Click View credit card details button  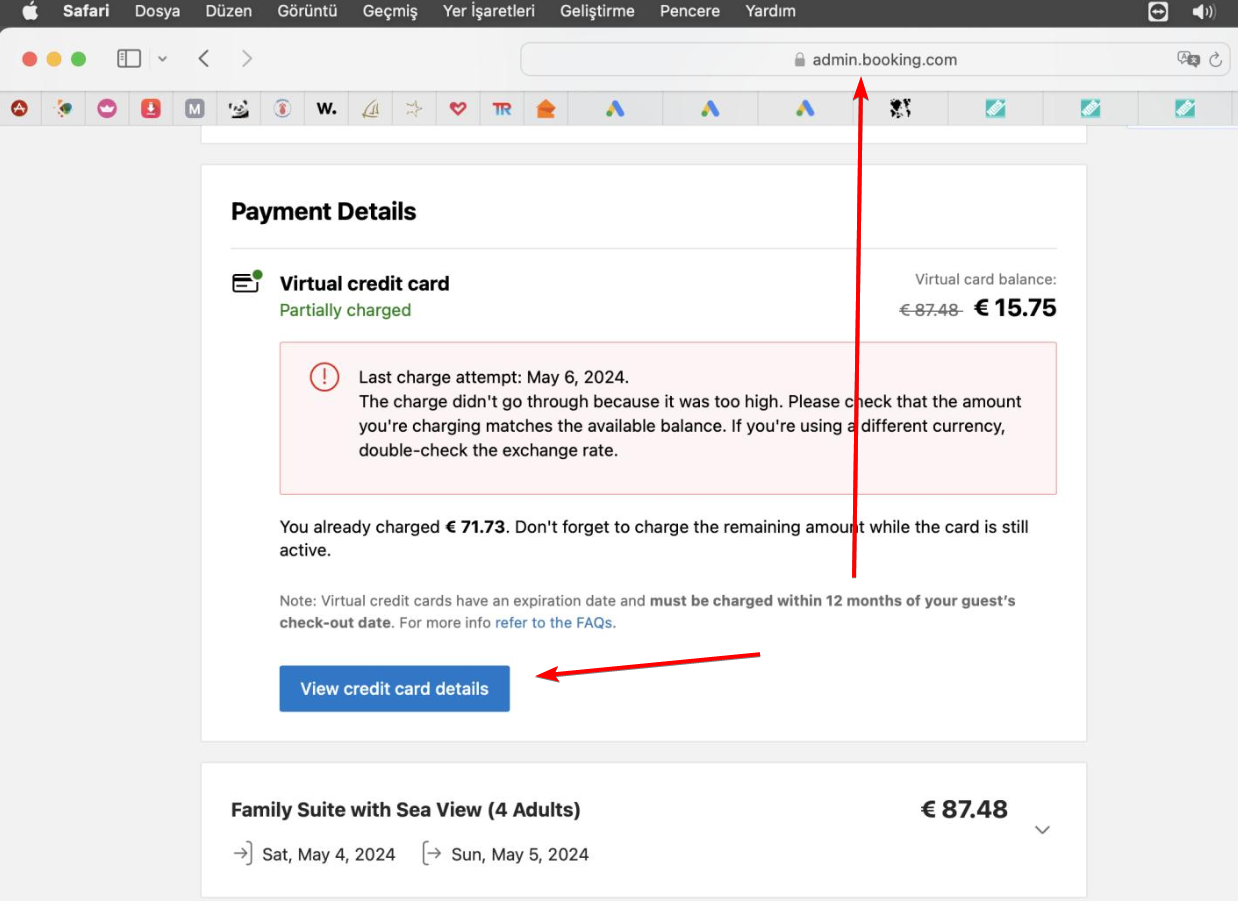394,689
